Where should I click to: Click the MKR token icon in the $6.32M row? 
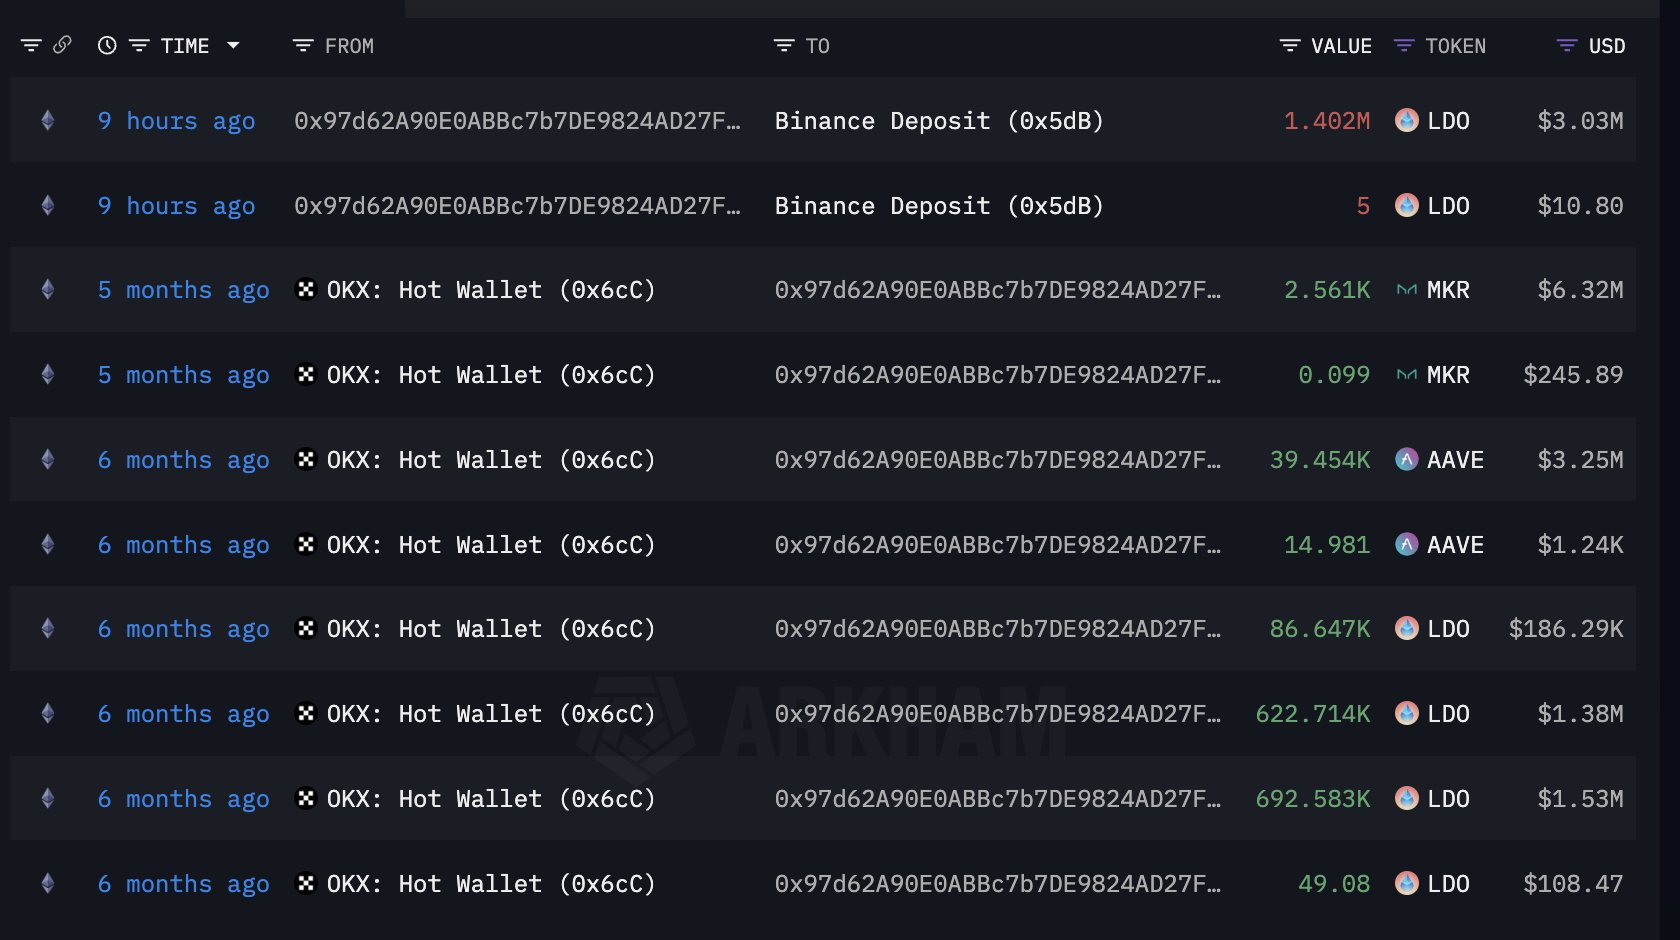(1407, 290)
